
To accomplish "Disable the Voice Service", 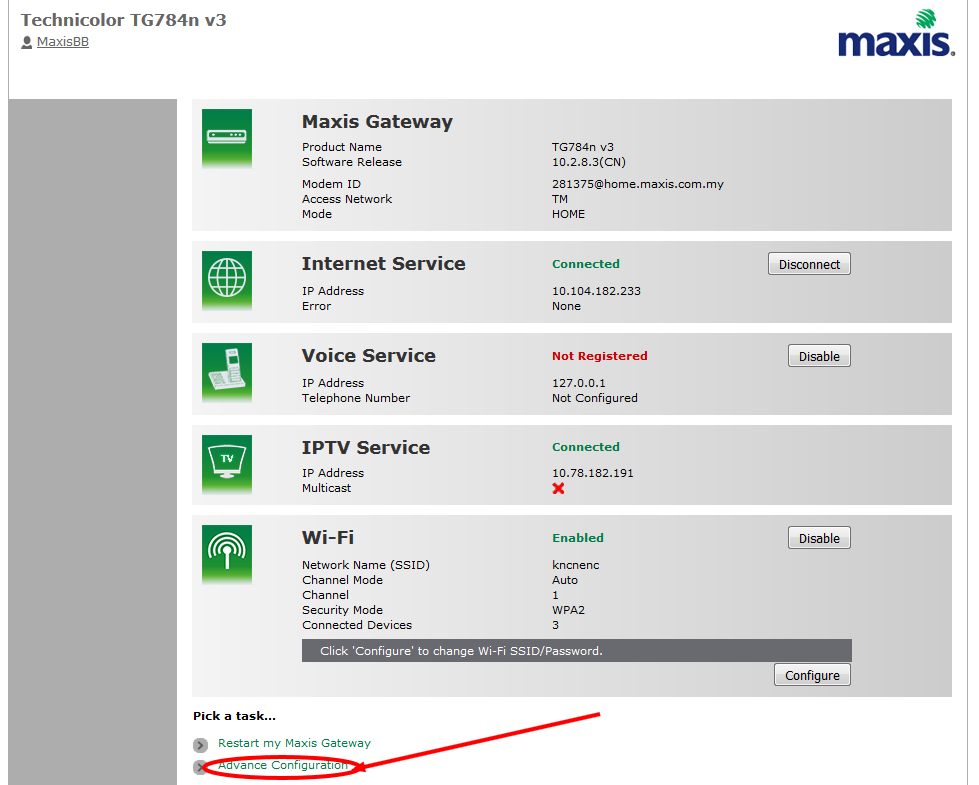I will pos(819,356).
